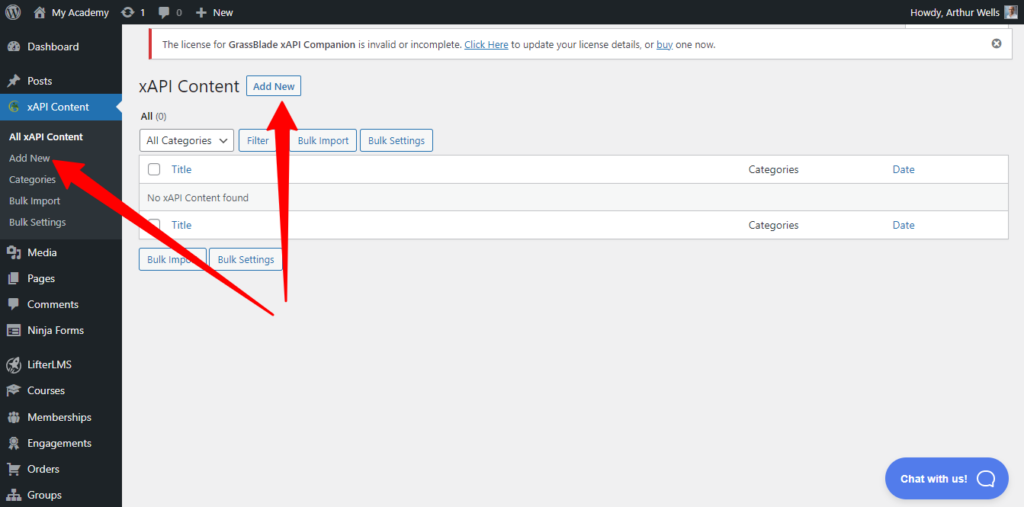
Task: Click the WordPress logo icon
Action: tap(13, 12)
